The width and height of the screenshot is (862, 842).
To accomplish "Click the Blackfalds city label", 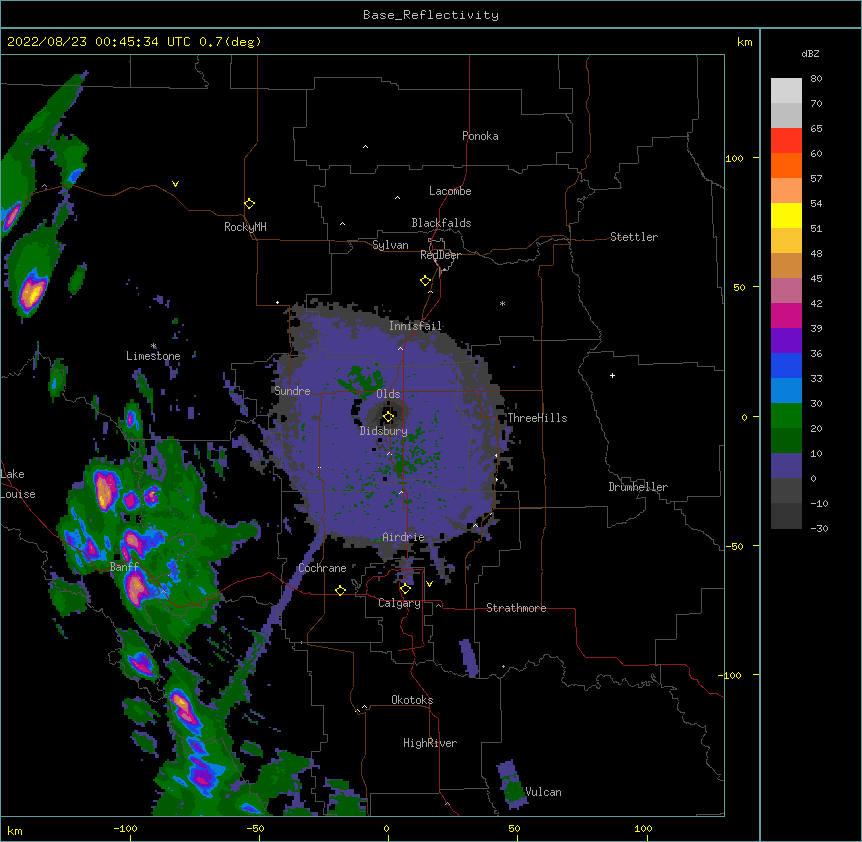I will tap(441, 223).
